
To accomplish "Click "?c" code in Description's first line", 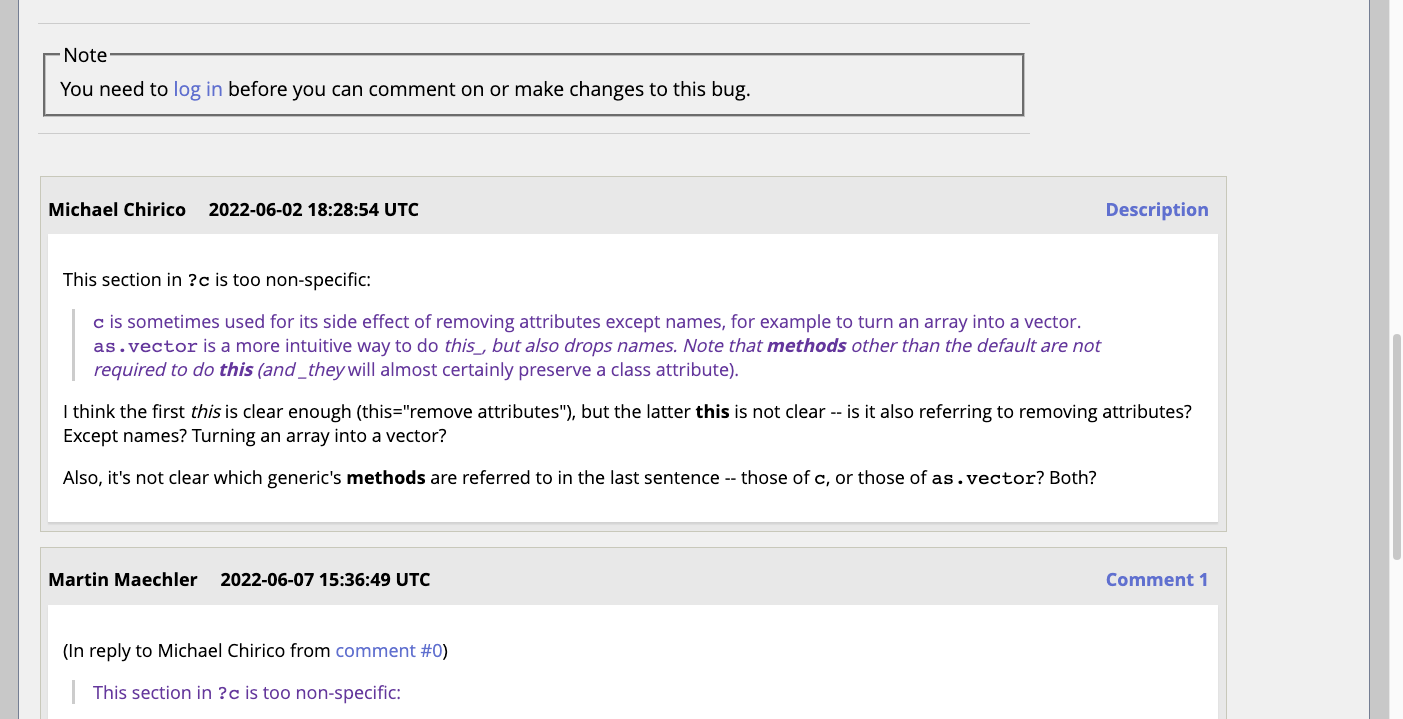I will [x=199, y=281].
